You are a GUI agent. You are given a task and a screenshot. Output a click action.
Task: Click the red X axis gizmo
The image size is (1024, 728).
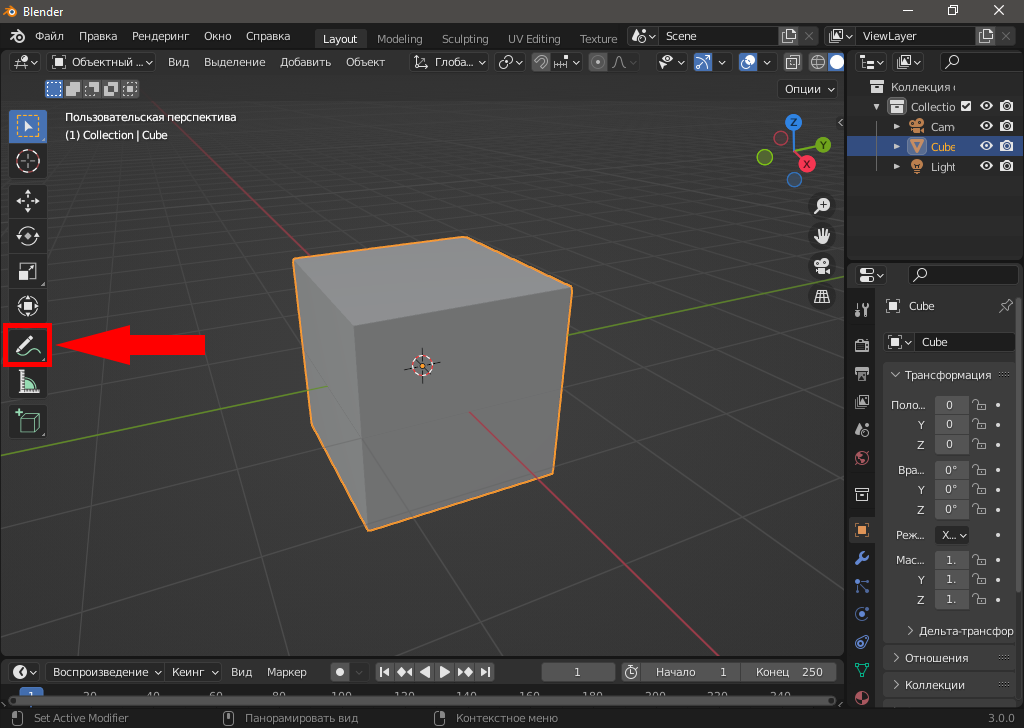pyautogui.click(x=806, y=164)
